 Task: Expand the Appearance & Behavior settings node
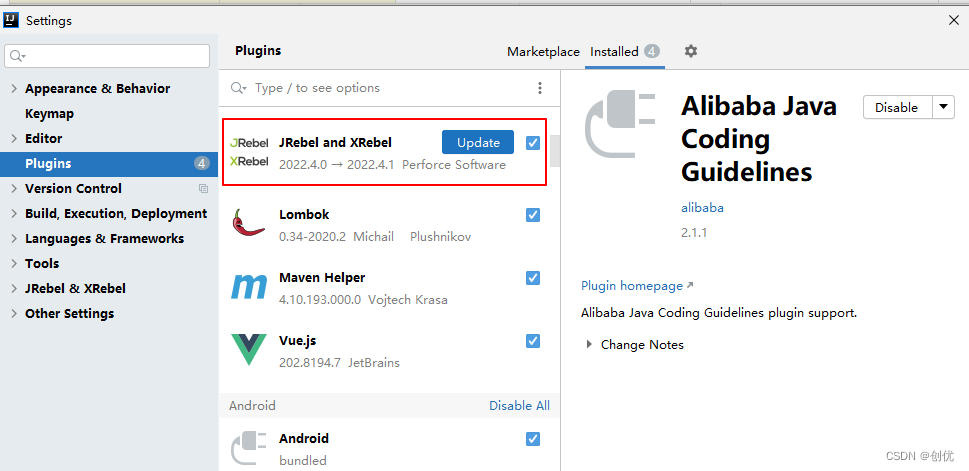click(14, 88)
